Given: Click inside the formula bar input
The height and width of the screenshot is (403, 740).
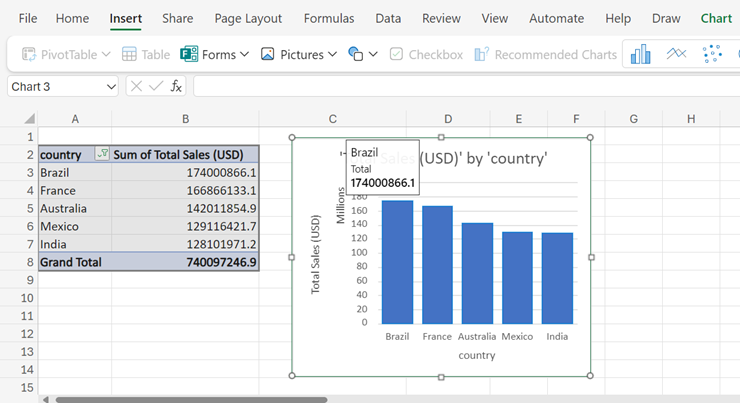Looking at the screenshot, I should [x=460, y=87].
